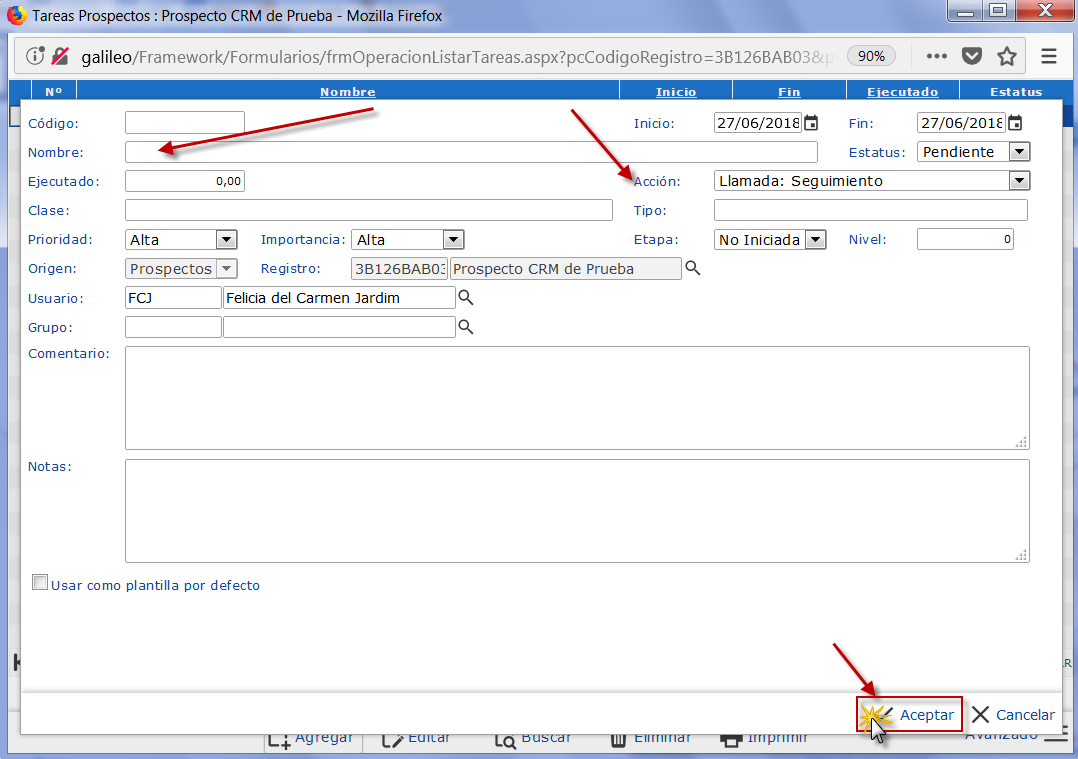
Task: Click into the Tipo input field
Action: [870, 210]
